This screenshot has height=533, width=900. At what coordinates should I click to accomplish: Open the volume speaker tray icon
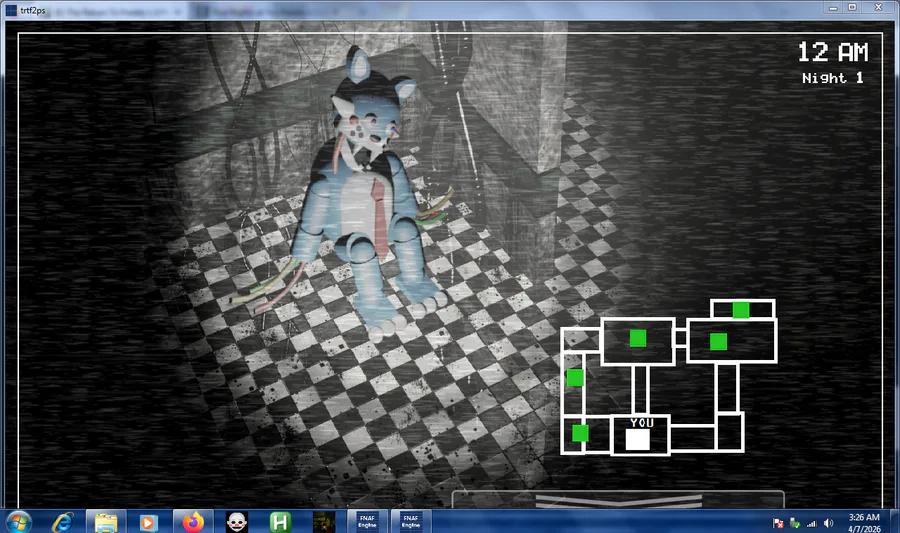828,523
